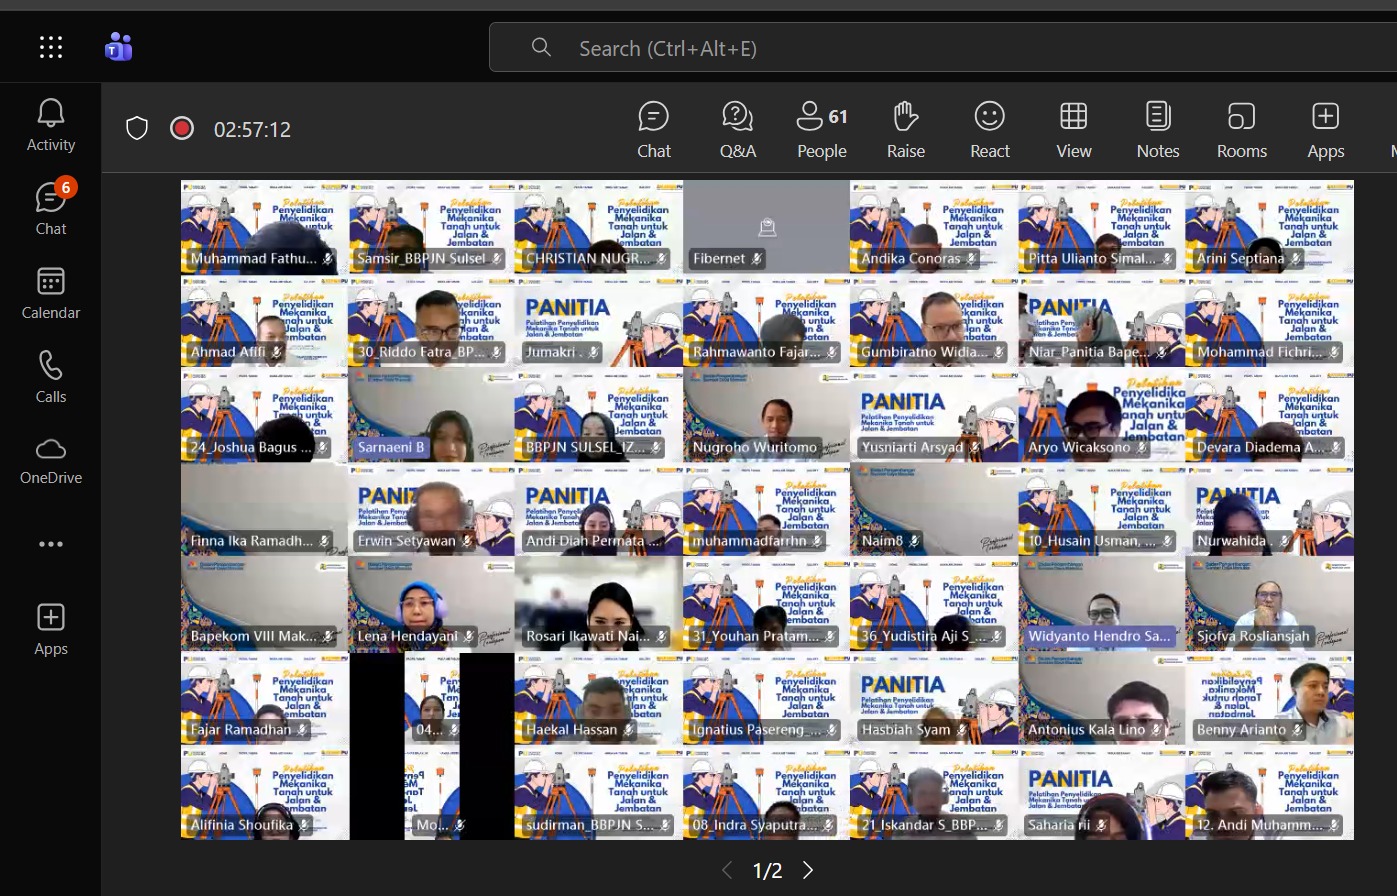Toggle Raise hand in meeting

tap(905, 129)
